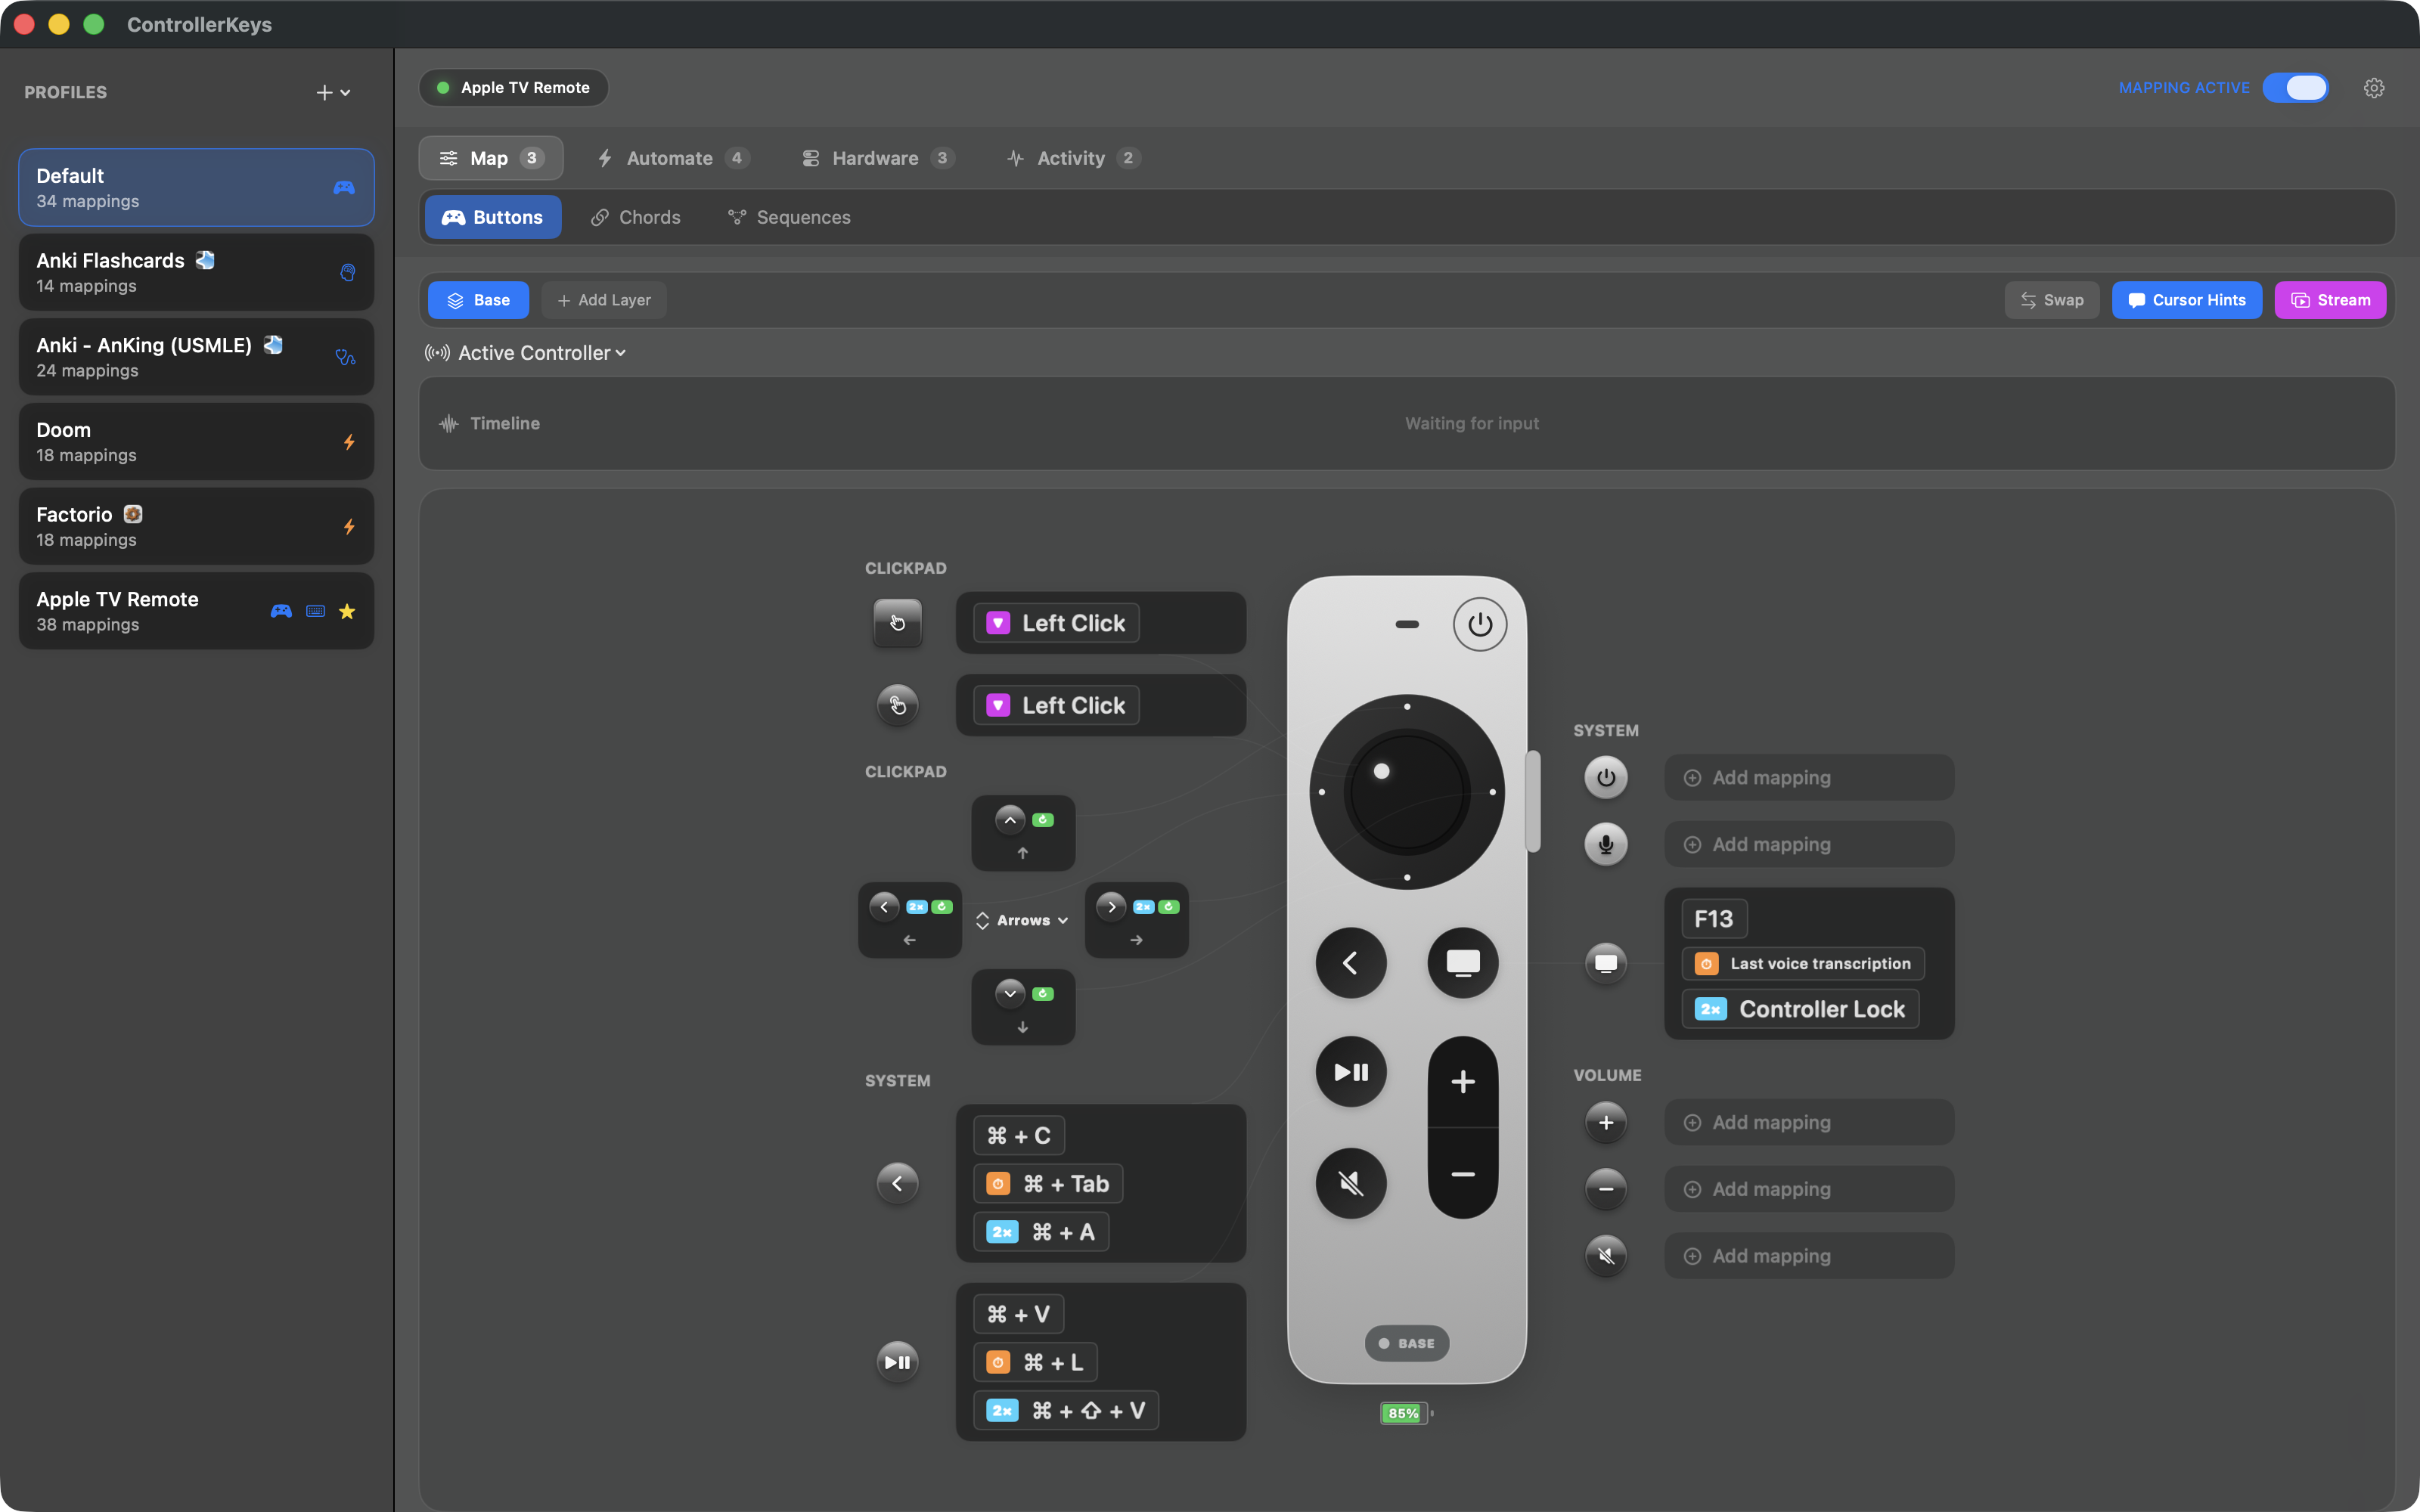This screenshot has height=1512, width=2420.
Task: Select the Sequences sub-tab
Action: (789, 217)
